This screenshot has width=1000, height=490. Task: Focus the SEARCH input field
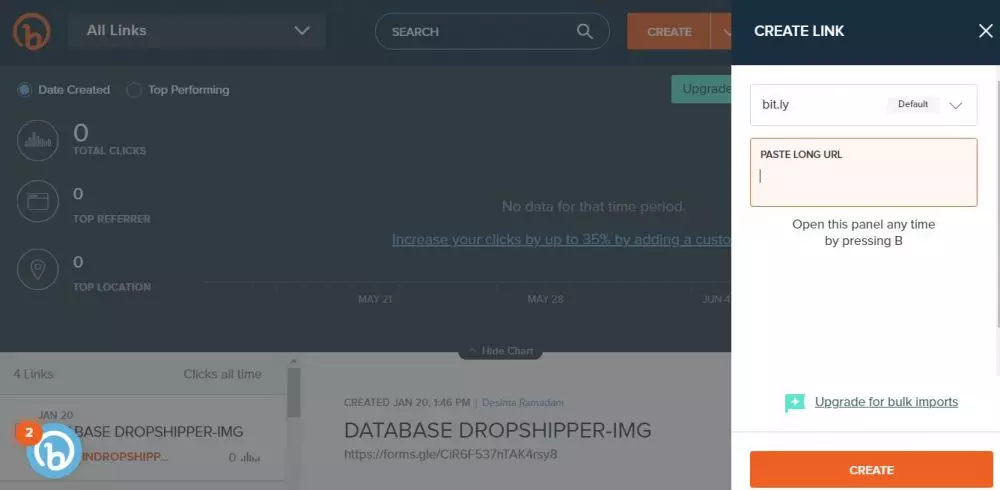coord(492,31)
